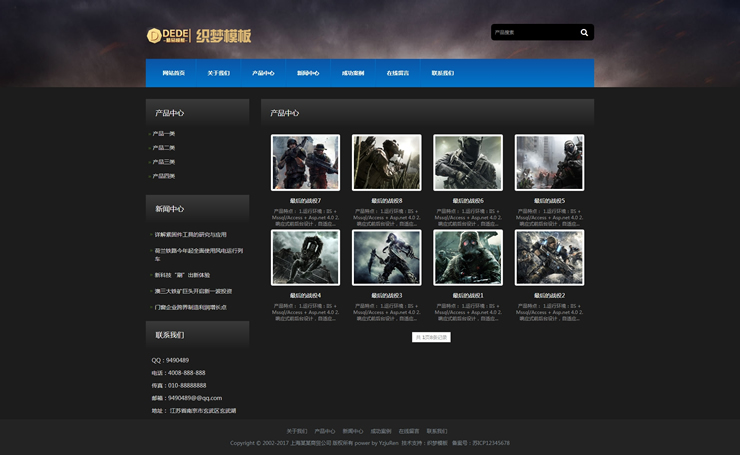740x455 pixels.
Task: Open 产品三类 category in sidebar
Action: tap(164, 161)
